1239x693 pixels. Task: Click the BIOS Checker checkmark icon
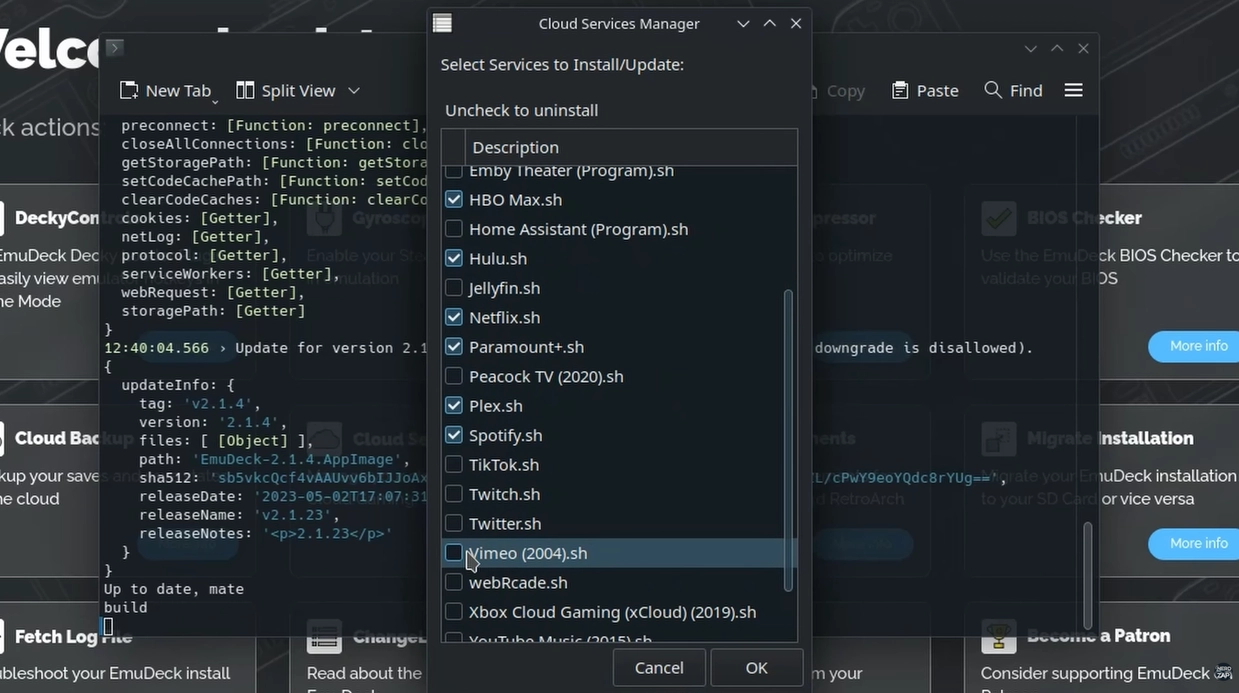[998, 217]
